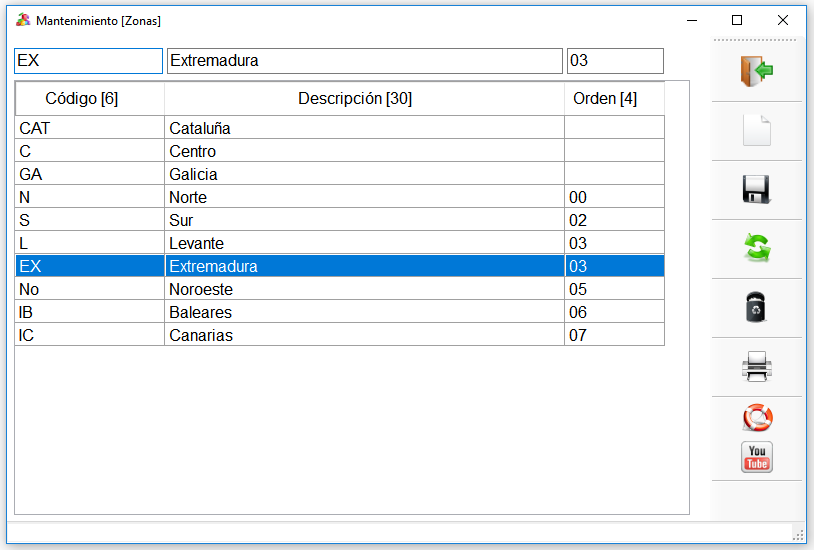The image size is (814, 550).
Task: Click the IC code cell
Action: (90, 334)
